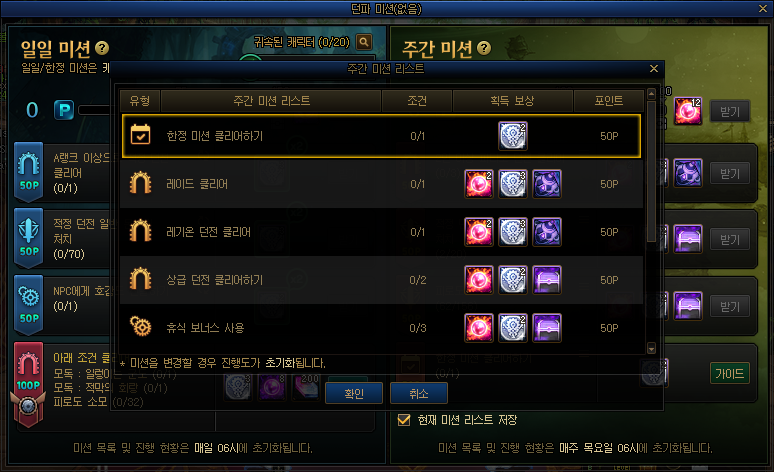Click the weekly mission help question mark icon
The image size is (774, 472).
pyautogui.click(x=484, y=48)
